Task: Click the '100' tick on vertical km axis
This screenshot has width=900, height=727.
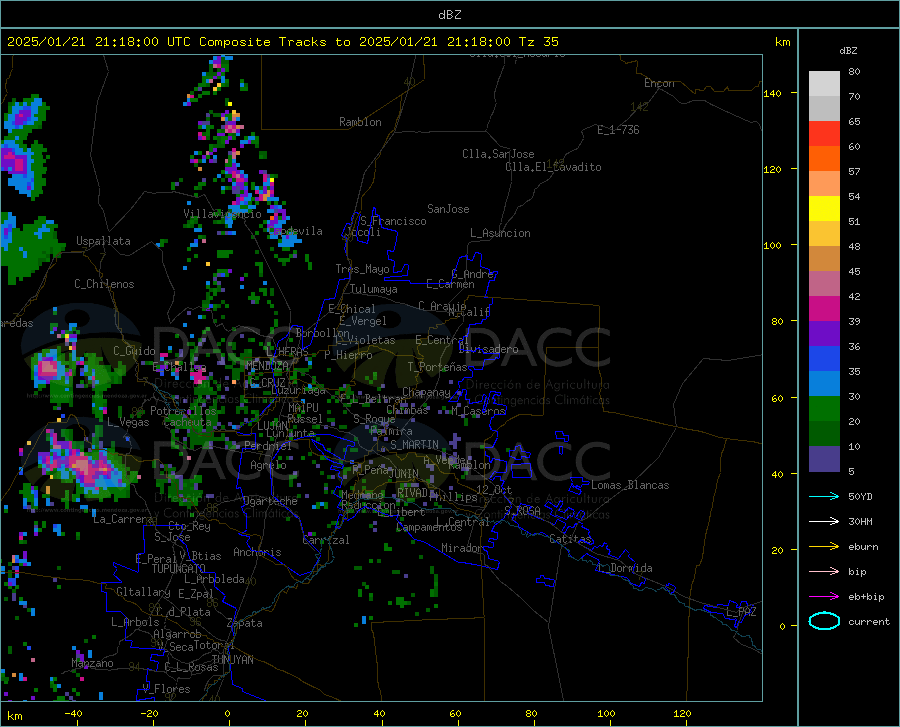Action: (x=772, y=246)
